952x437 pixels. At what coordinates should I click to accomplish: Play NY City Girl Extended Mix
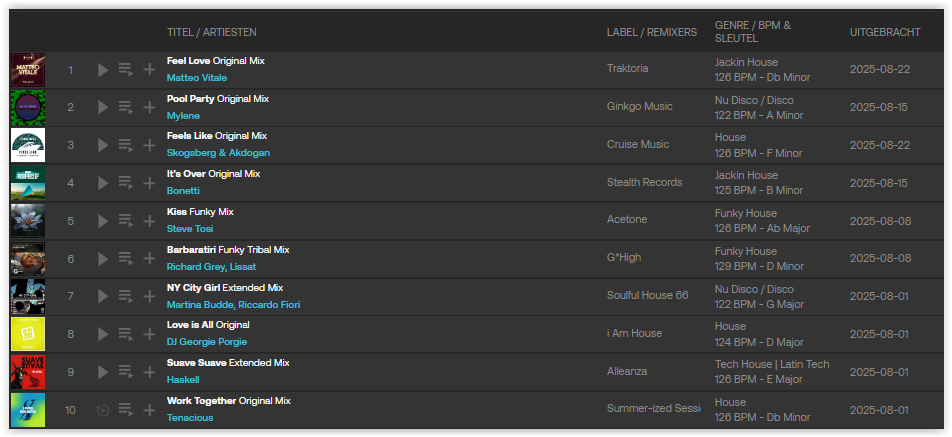[103, 296]
